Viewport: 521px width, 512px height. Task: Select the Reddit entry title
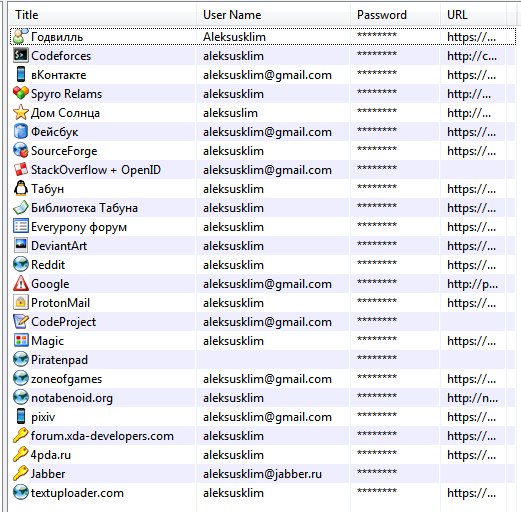point(48,265)
